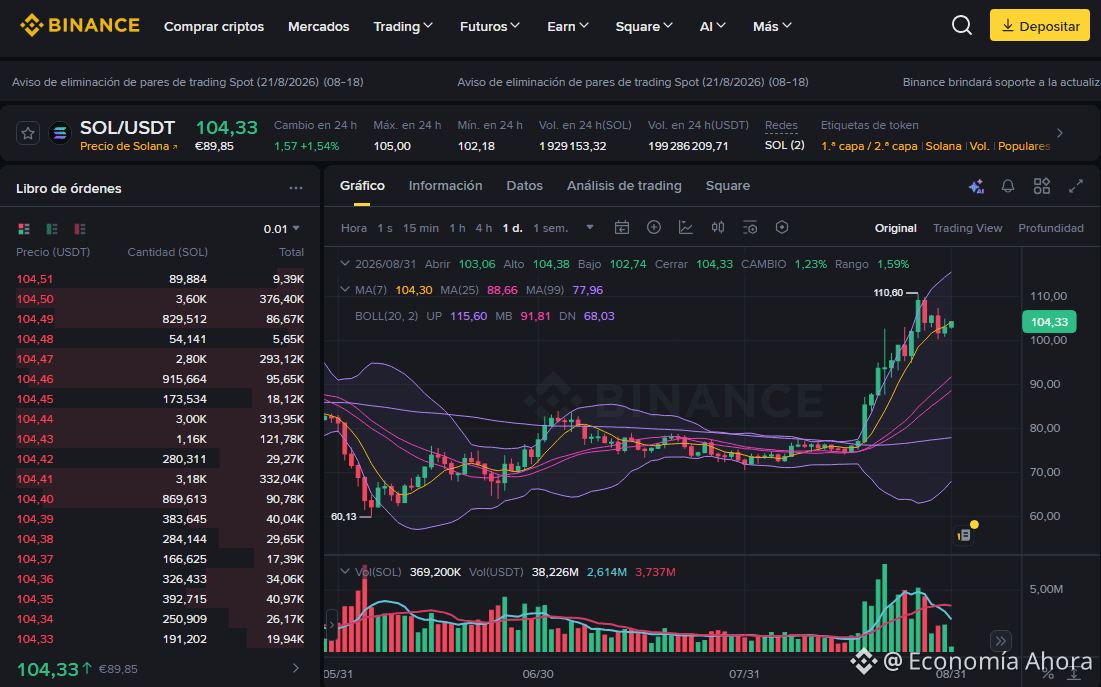Viewport: 1101px width, 687px height.
Task: Show only buy orders in order book
Action: click(x=52, y=229)
